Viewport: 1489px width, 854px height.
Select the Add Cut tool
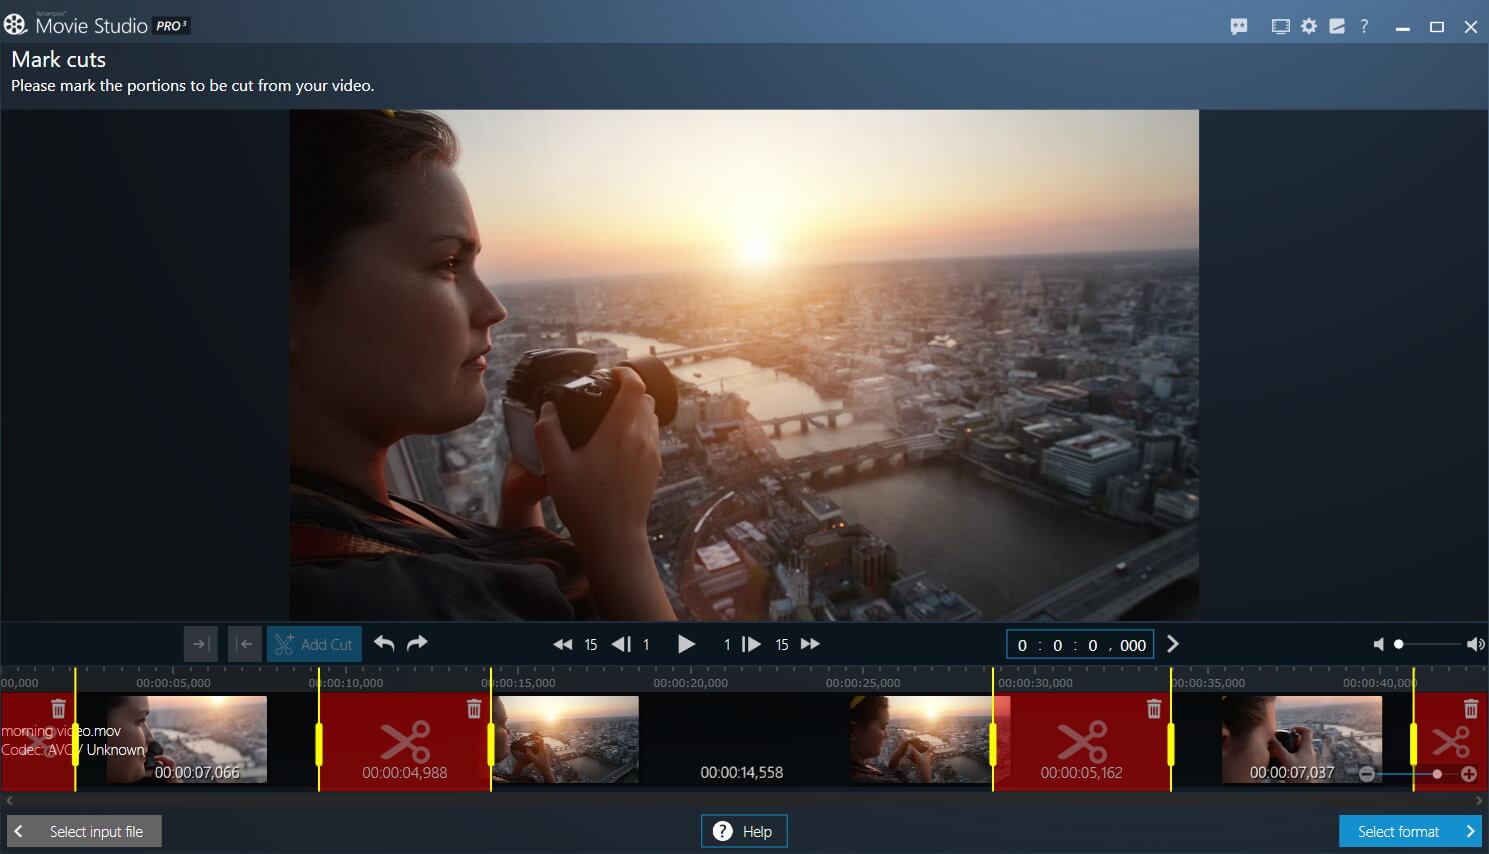coord(313,644)
